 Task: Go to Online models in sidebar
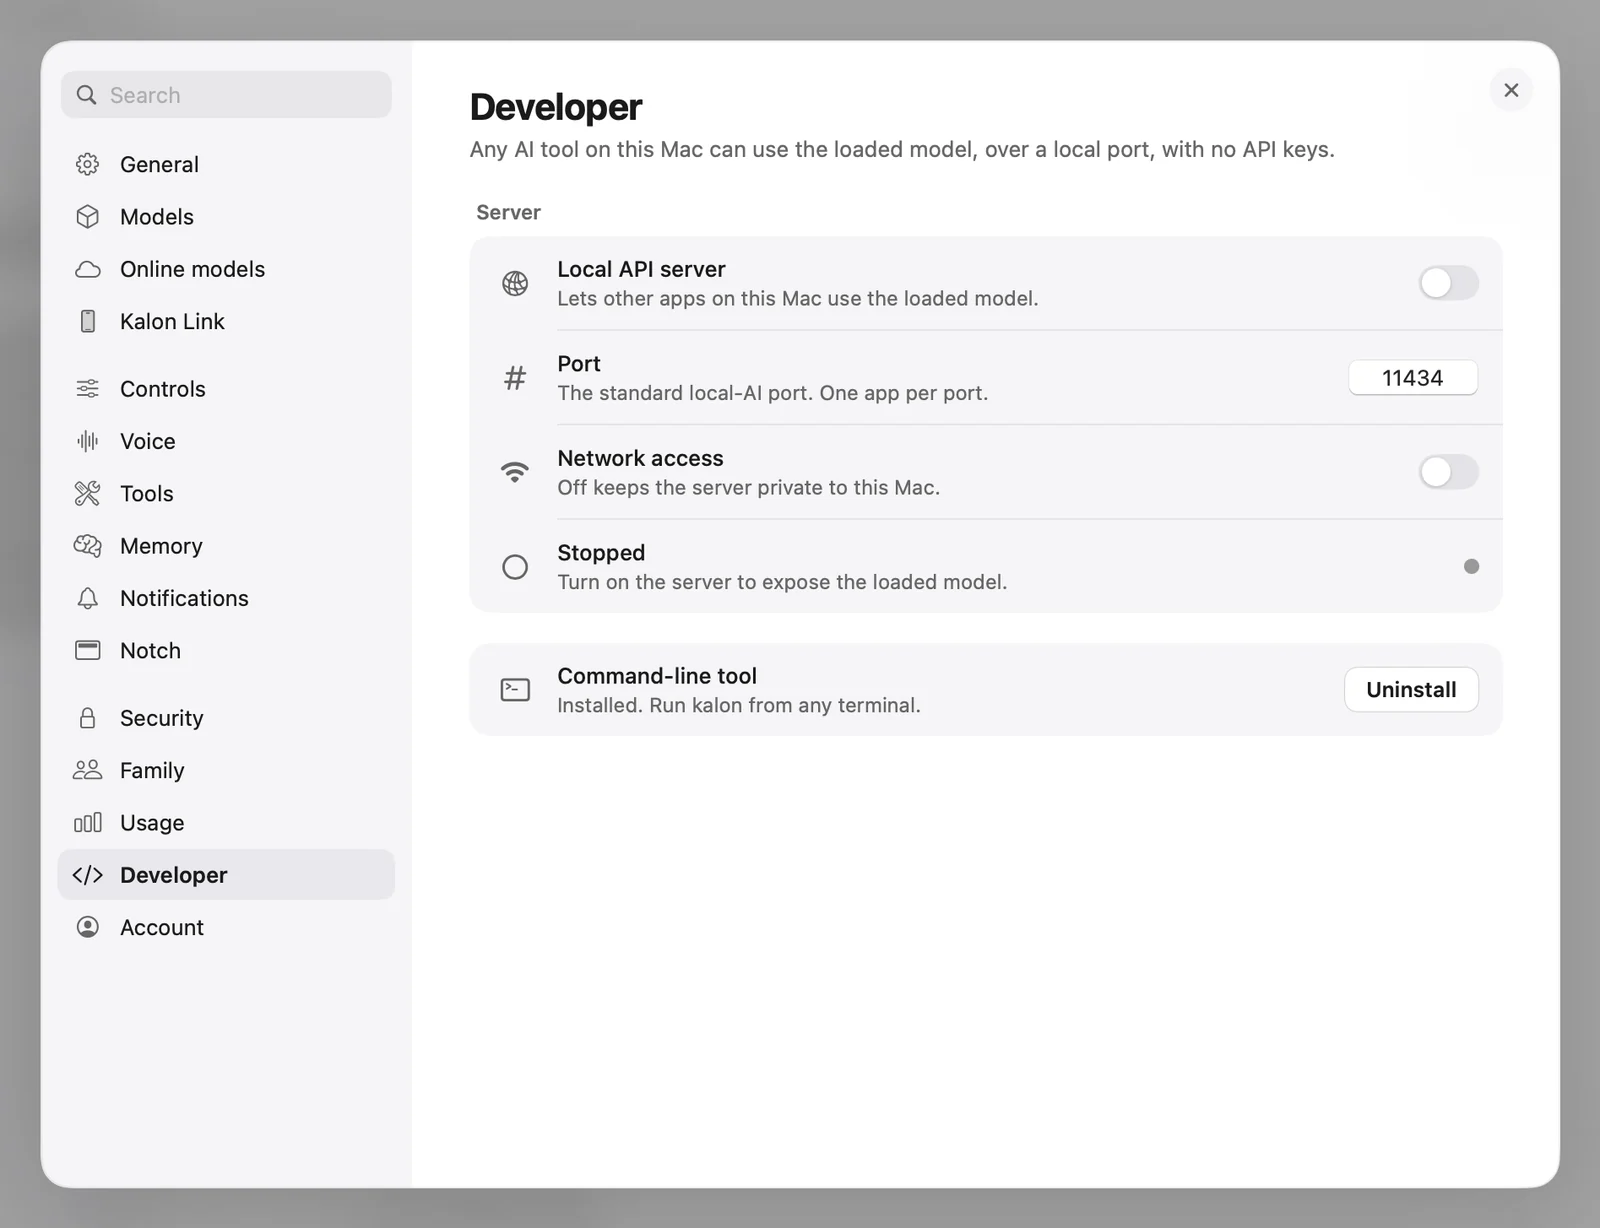tap(226, 269)
